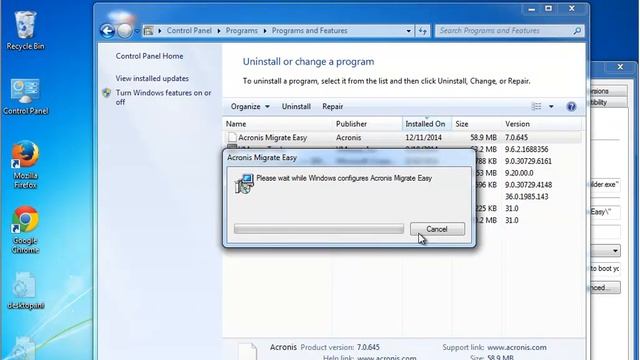The height and width of the screenshot is (360, 640).
Task: Click the Acronis publisher cell
Action: tap(349, 138)
